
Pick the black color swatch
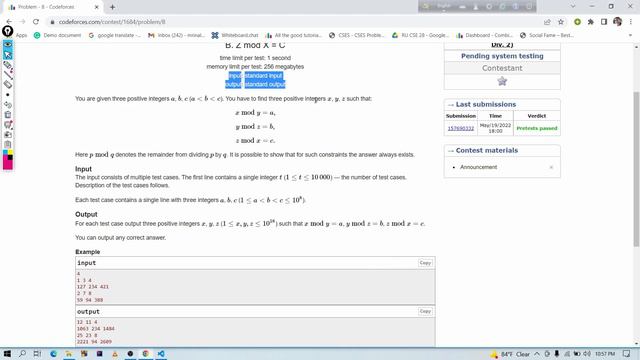click(10, 158)
